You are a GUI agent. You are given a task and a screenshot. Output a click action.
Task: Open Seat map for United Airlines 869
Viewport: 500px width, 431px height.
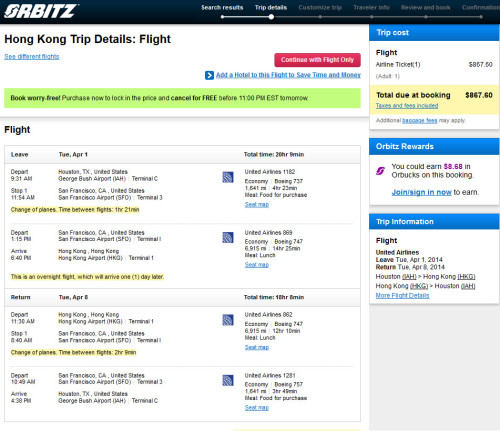(x=257, y=265)
